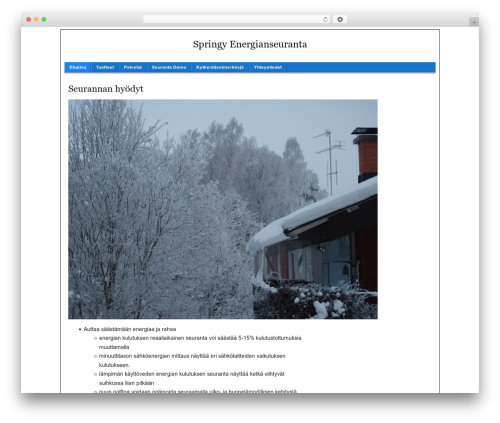Open a new tab with plus button
Image resolution: width=500 pixels, height=423 pixels.
tap(474, 22)
